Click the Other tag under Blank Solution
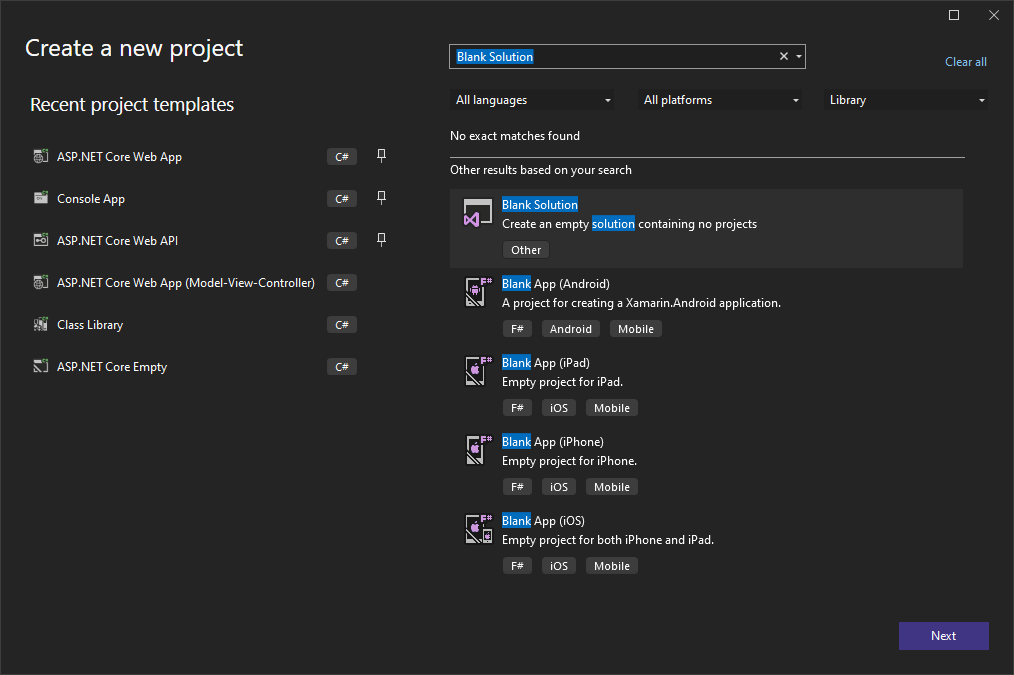 (x=526, y=250)
